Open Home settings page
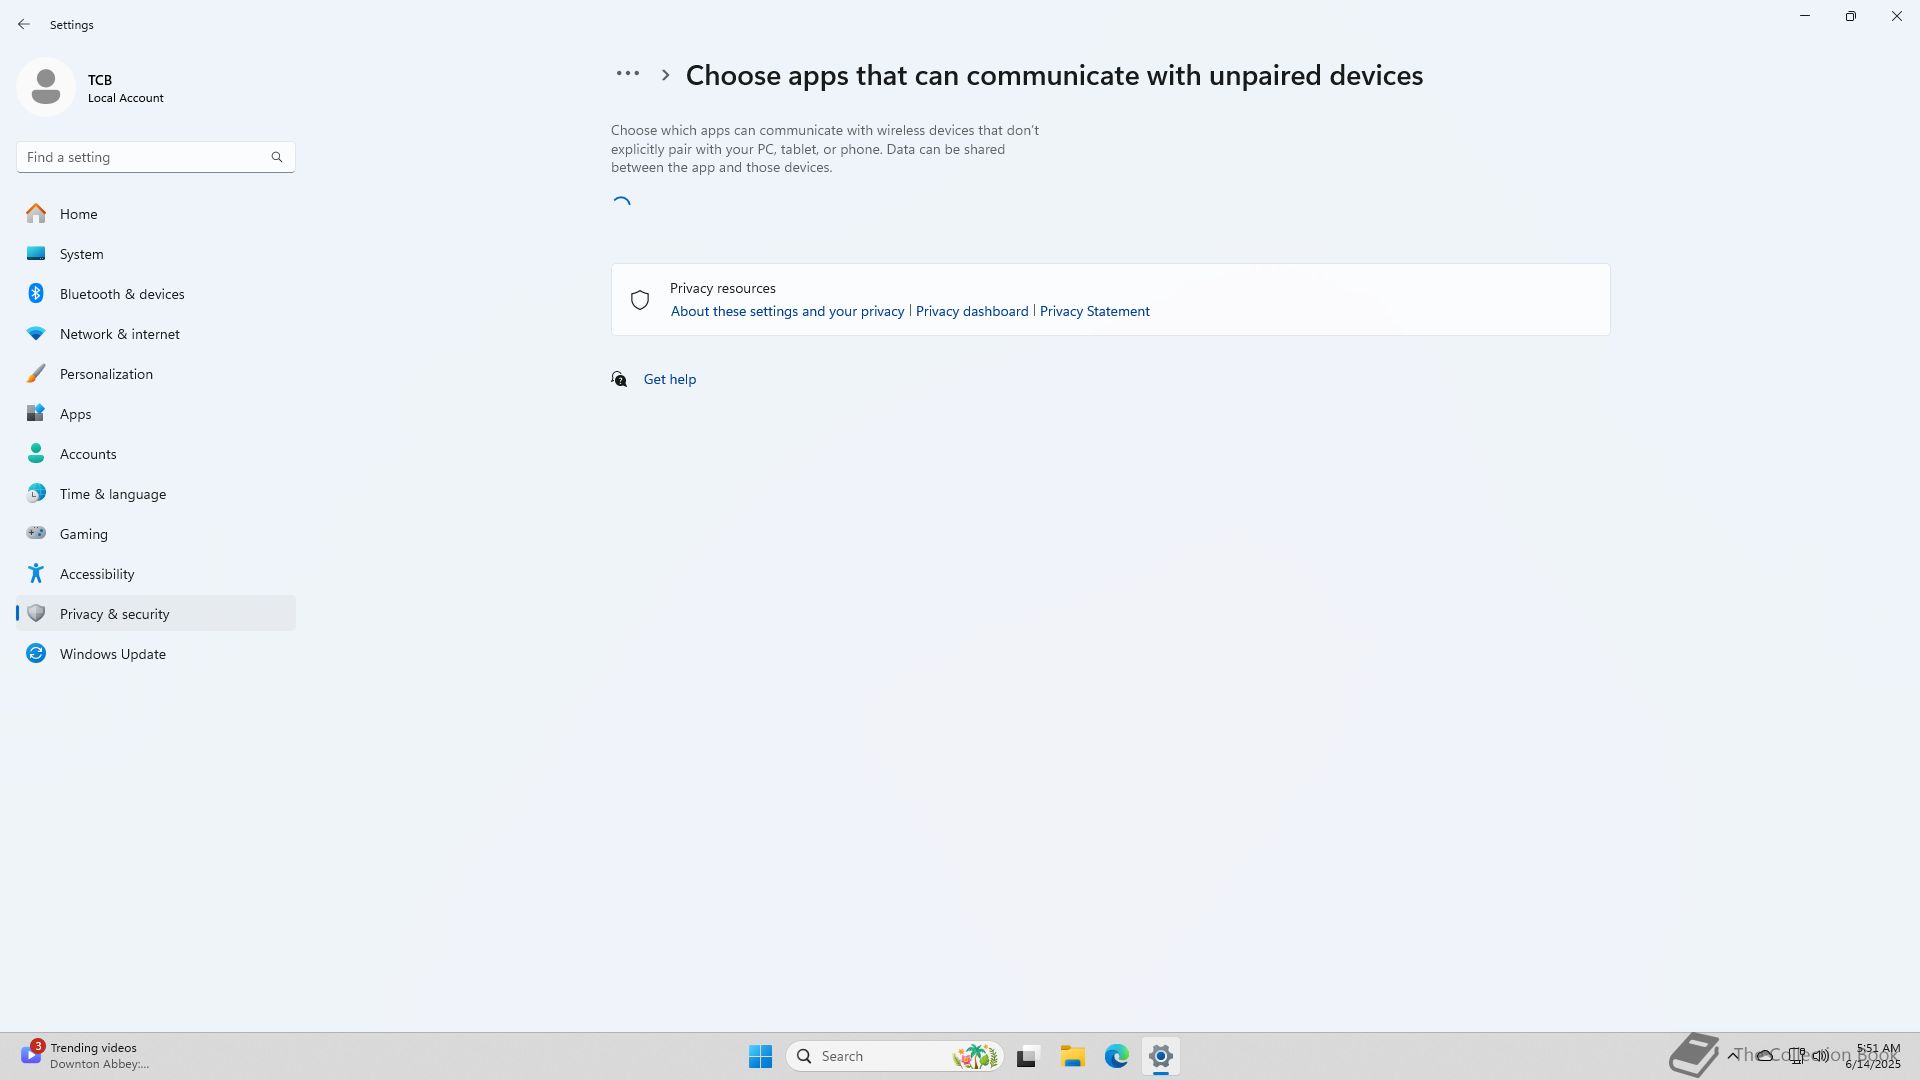1920x1080 pixels. coord(78,214)
